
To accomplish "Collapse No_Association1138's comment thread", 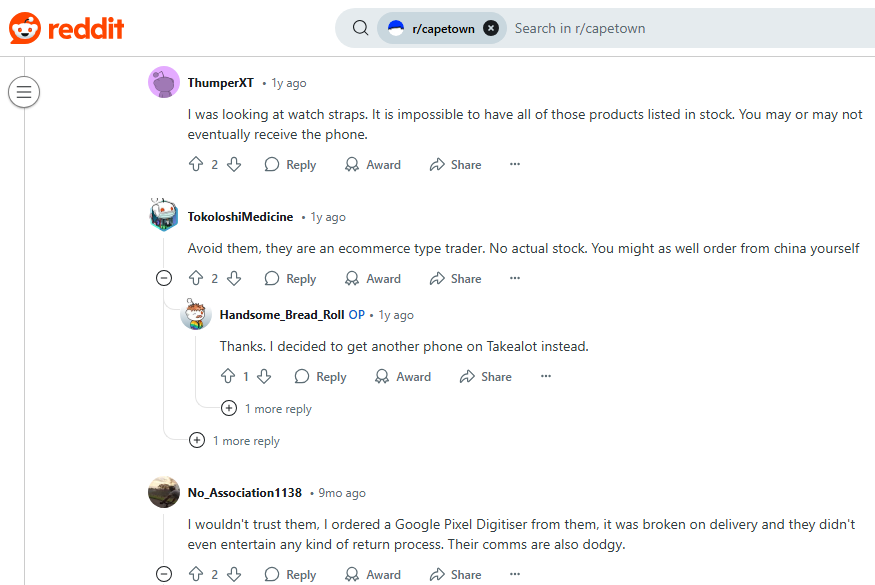I will pyautogui.click(x=164, y=575).
